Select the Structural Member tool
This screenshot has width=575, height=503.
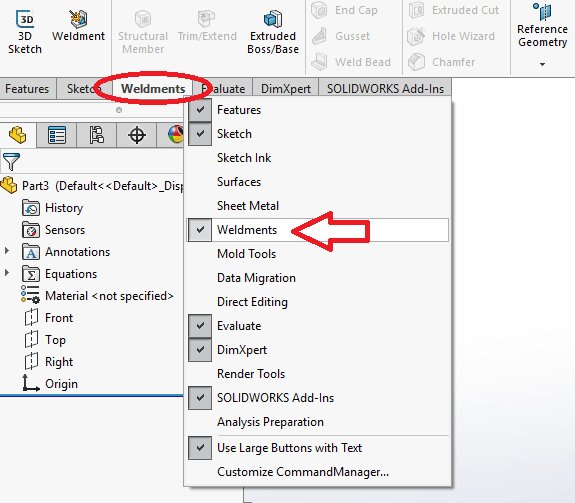tap(143, 32)
